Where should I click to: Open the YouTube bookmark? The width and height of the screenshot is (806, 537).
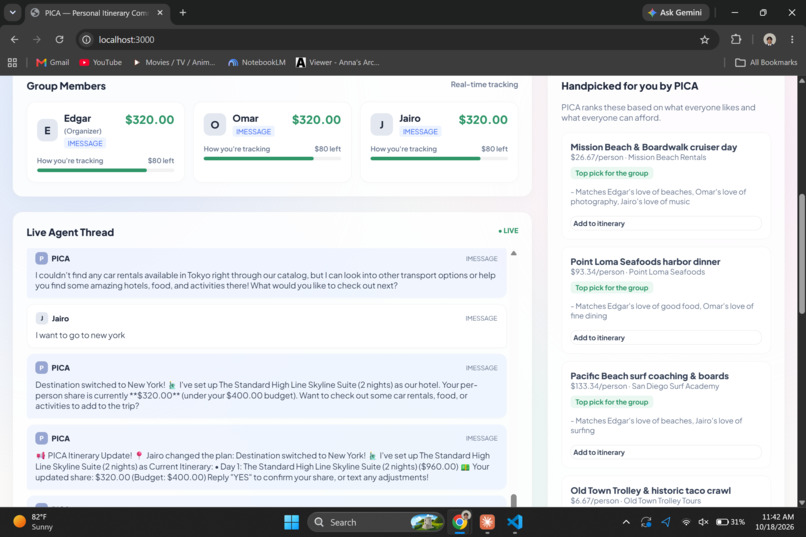coord(100,63)
